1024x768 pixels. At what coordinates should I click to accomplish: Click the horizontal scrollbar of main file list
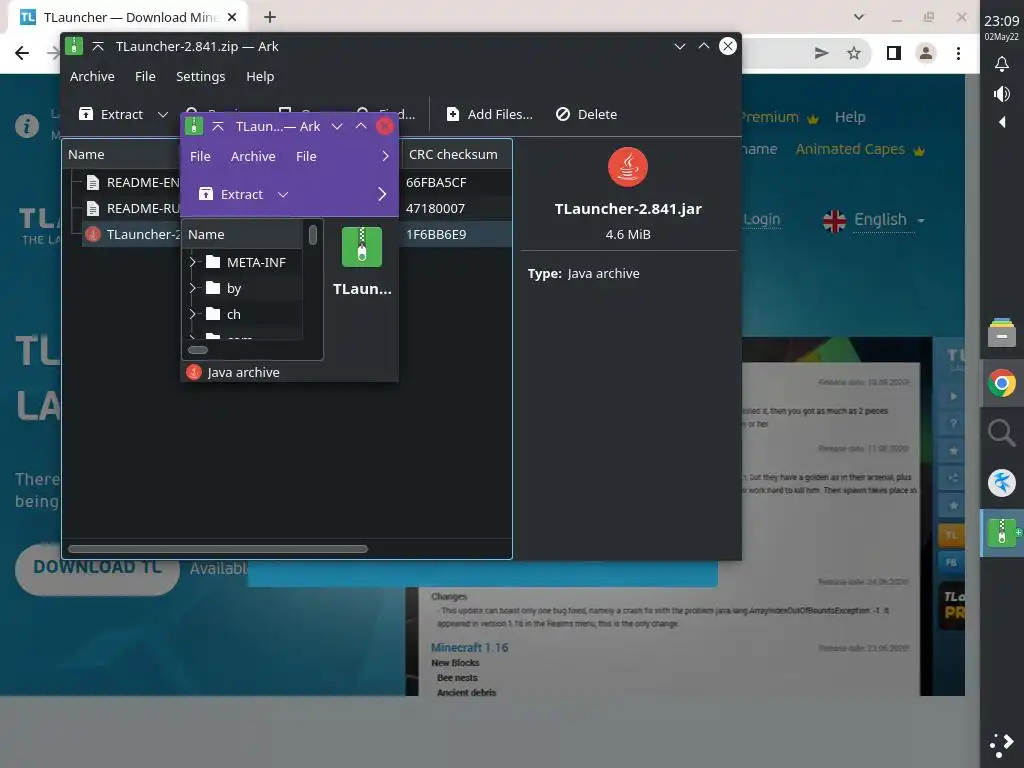217,549
